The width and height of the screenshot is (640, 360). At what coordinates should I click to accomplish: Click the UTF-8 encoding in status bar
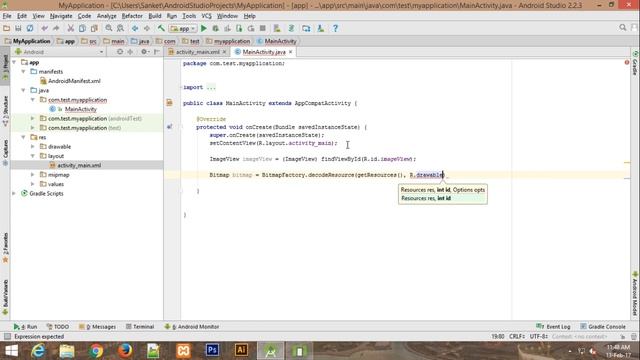point(539,336)
